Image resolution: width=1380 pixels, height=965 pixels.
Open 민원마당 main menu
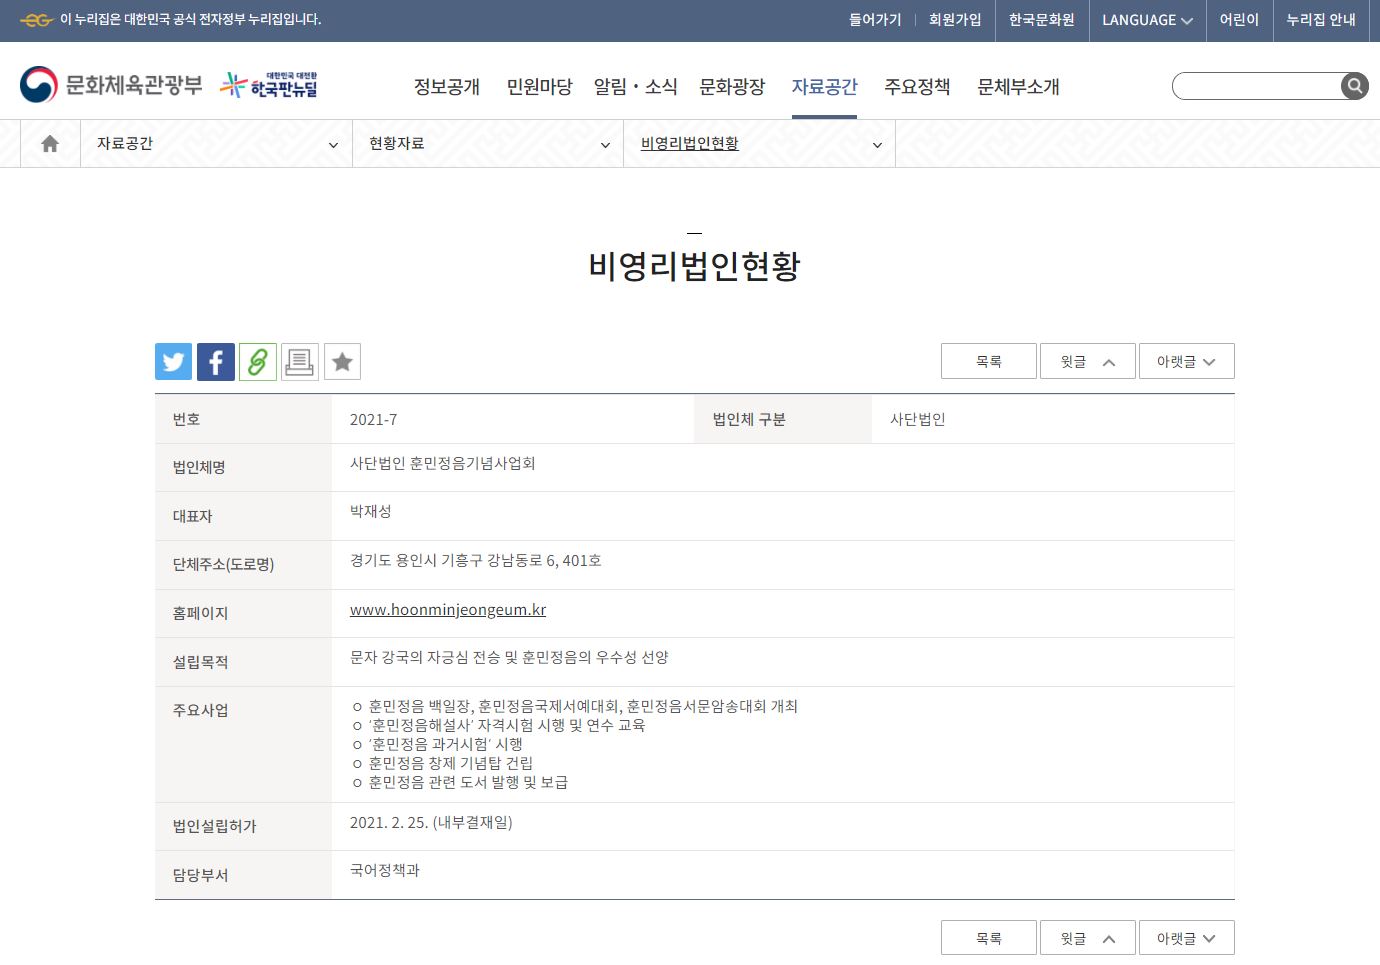539,87
